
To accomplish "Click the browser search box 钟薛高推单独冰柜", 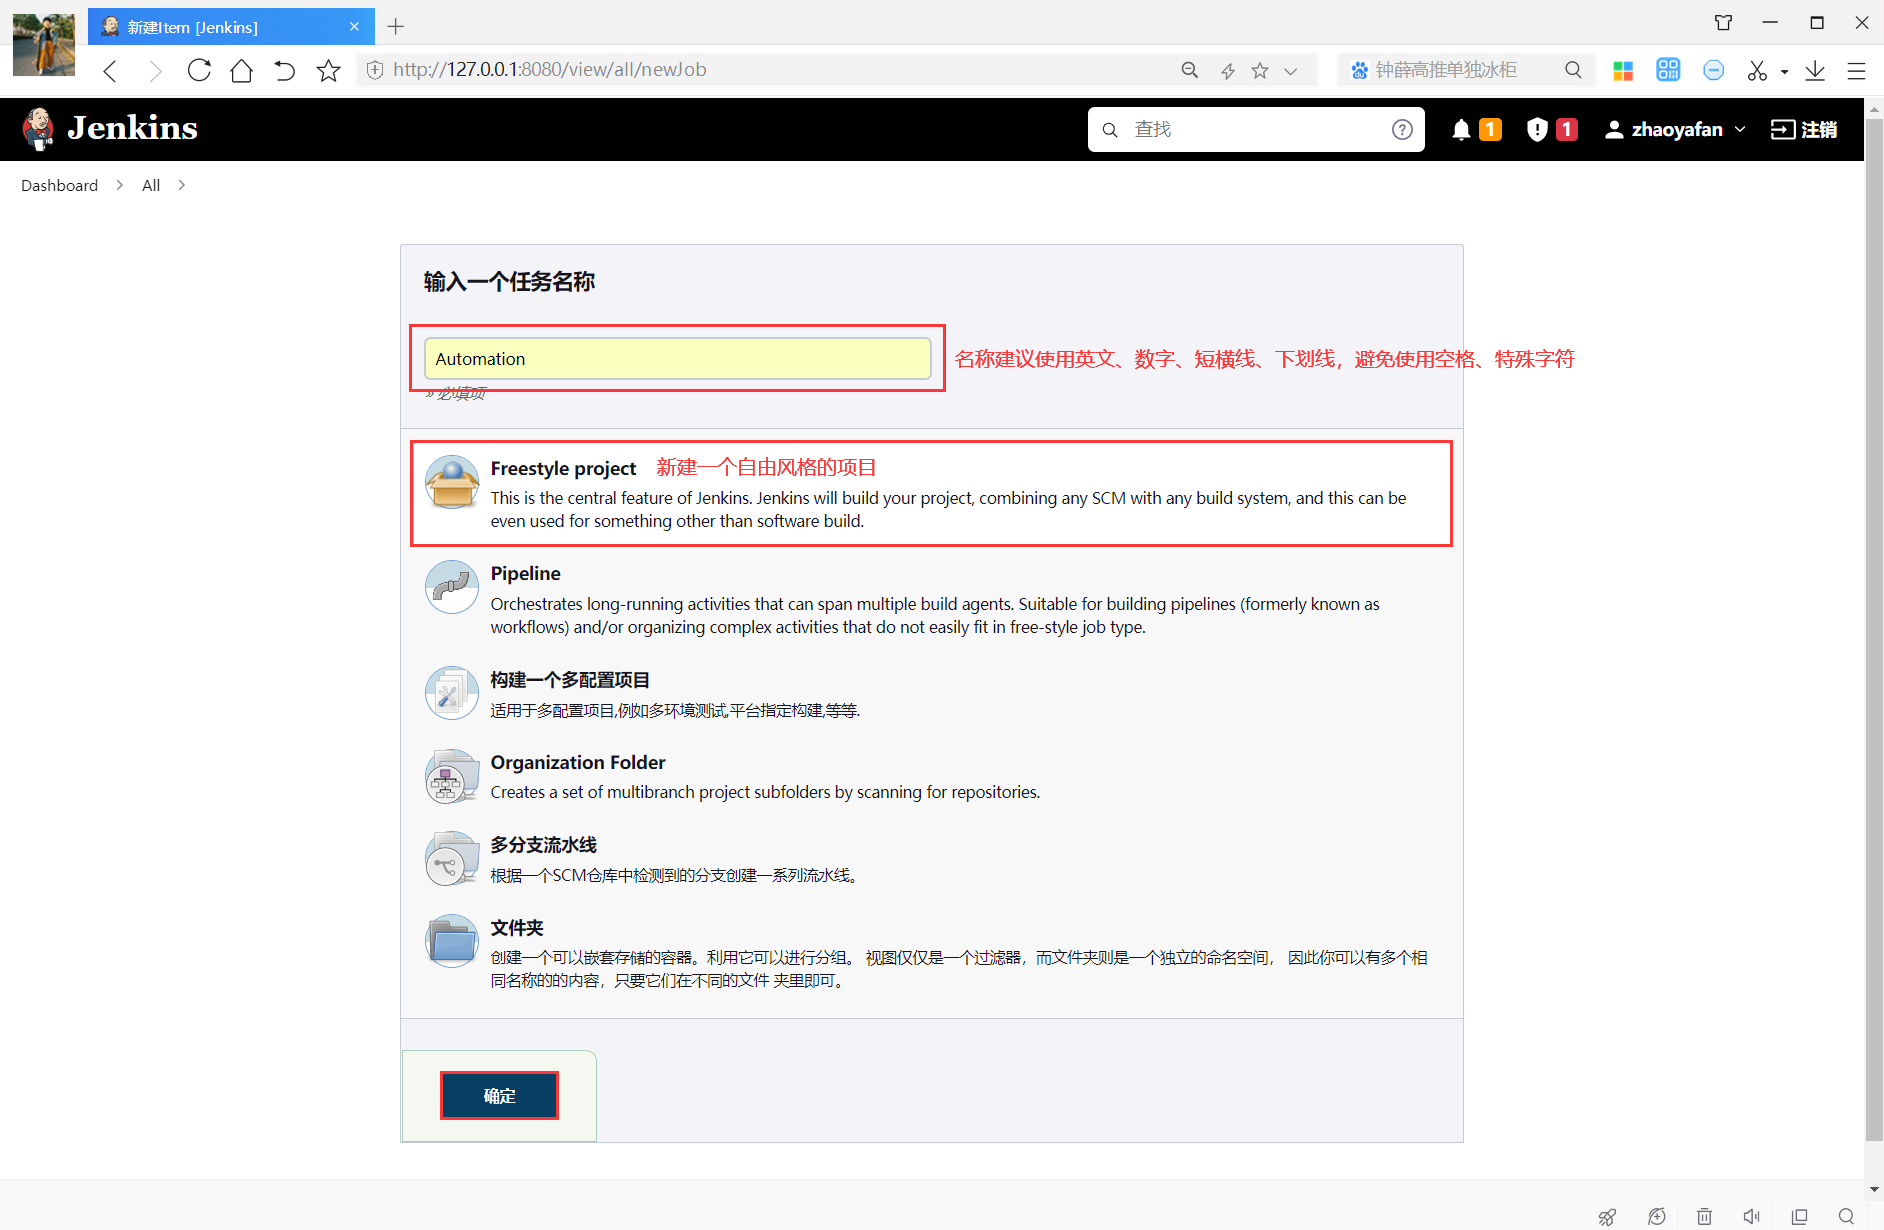I will click(x=1446, y=70).
